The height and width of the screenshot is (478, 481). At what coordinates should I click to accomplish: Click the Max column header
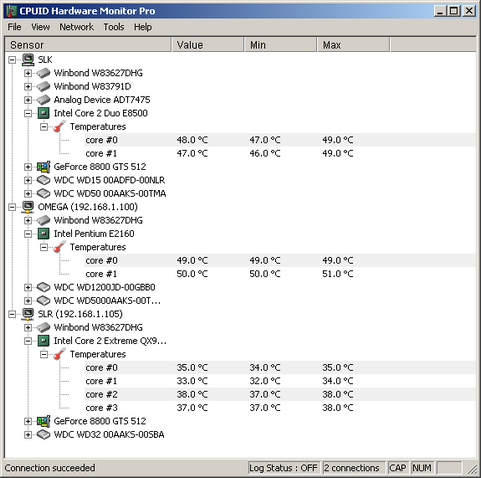(x=353, y=45)
